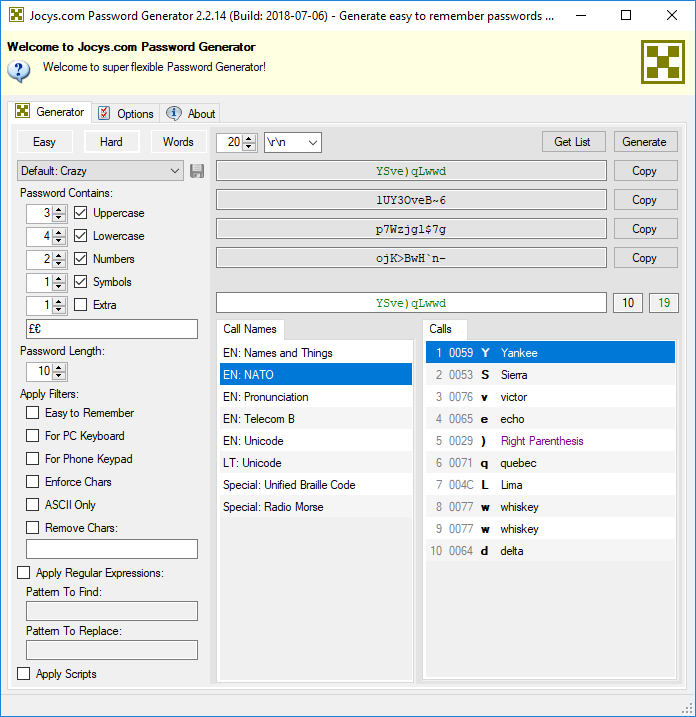The width and height of the screenshot is (696, 717).
Task: Click the password length box showing 10
Action: pos(628,303)
